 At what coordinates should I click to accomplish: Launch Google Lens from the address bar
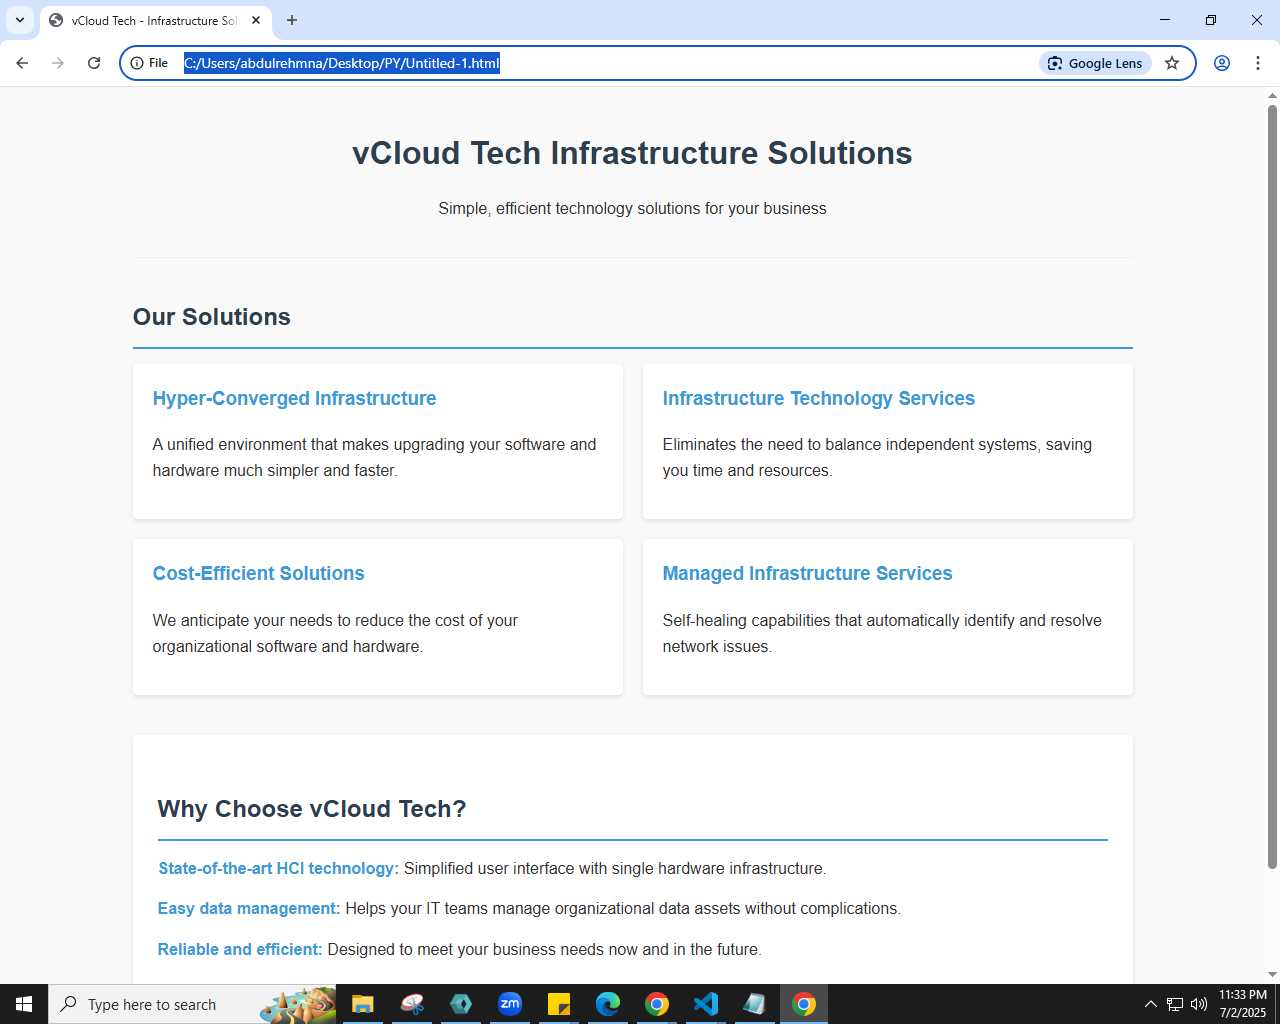click(x=1095, y=63)
